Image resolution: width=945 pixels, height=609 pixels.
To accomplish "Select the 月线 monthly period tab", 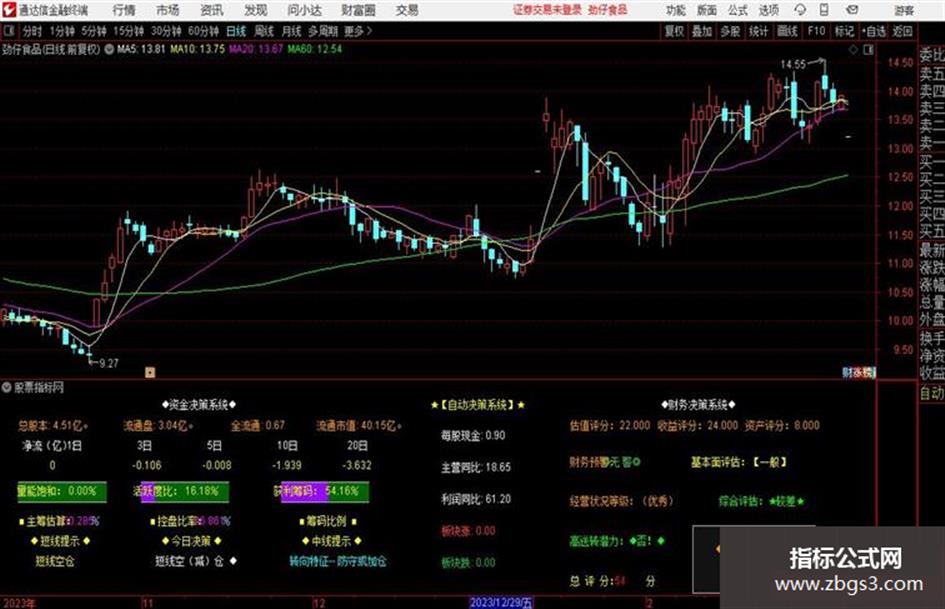I will pyautogui.click(x=292, y=31).
